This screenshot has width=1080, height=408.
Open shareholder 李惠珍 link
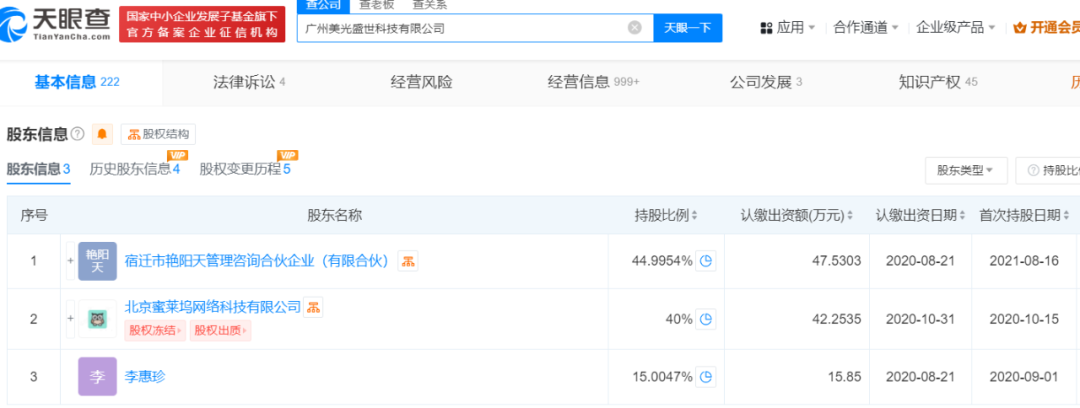tap(145, 376)
